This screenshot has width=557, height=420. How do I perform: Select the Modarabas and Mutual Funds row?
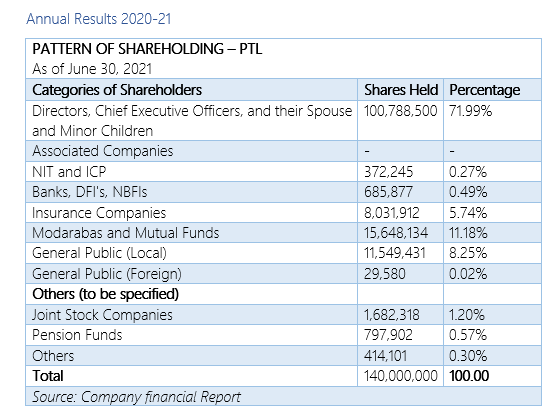tap(283, 233)
